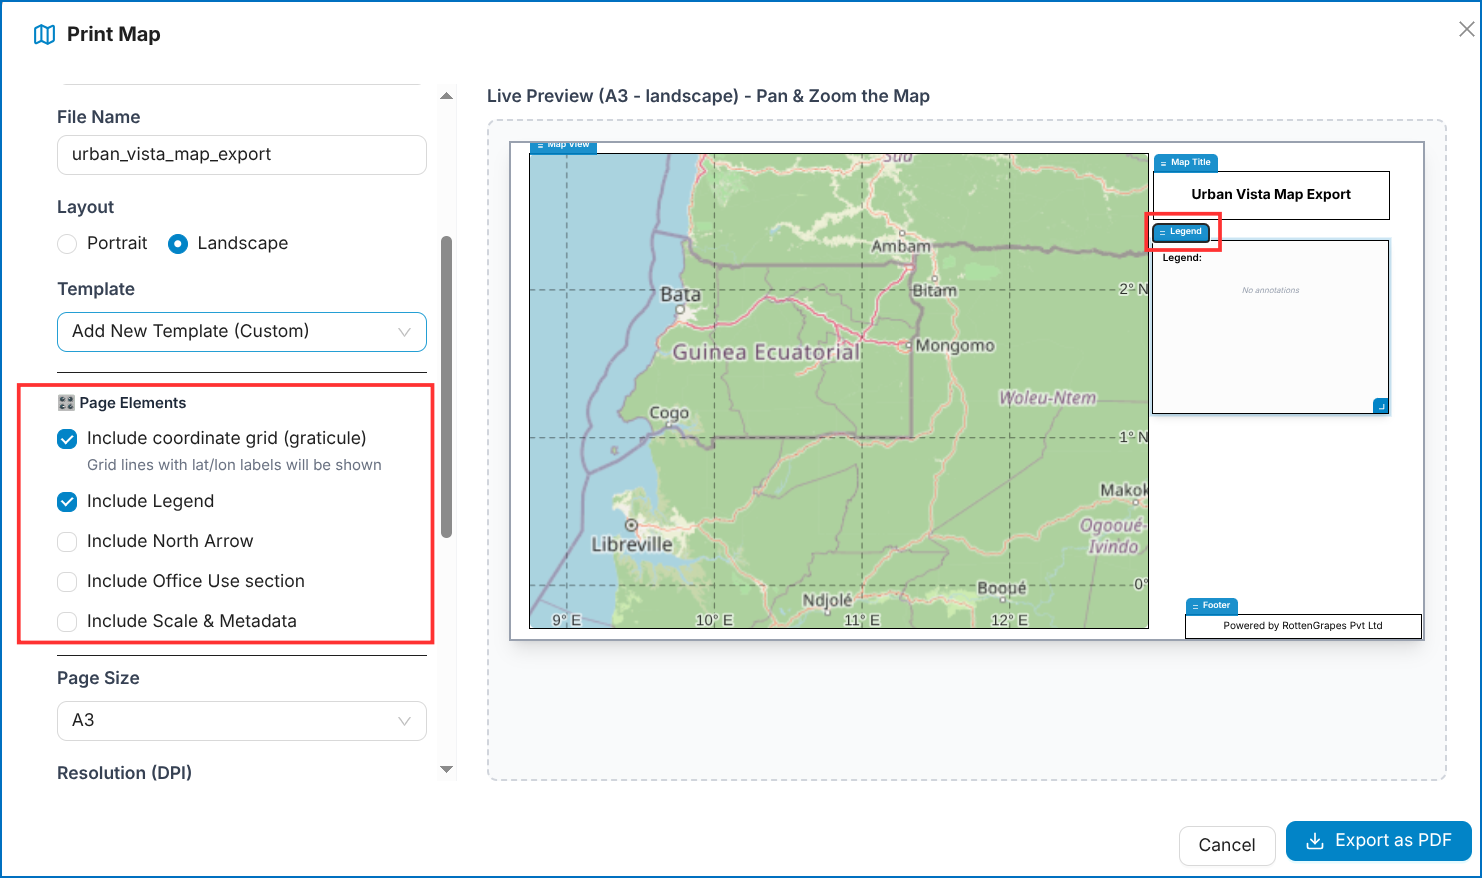Expand the Page Size A3 dropdown
Image resolution: width=1482 pixels, height=878 pixels.
[x=242, y=721]
